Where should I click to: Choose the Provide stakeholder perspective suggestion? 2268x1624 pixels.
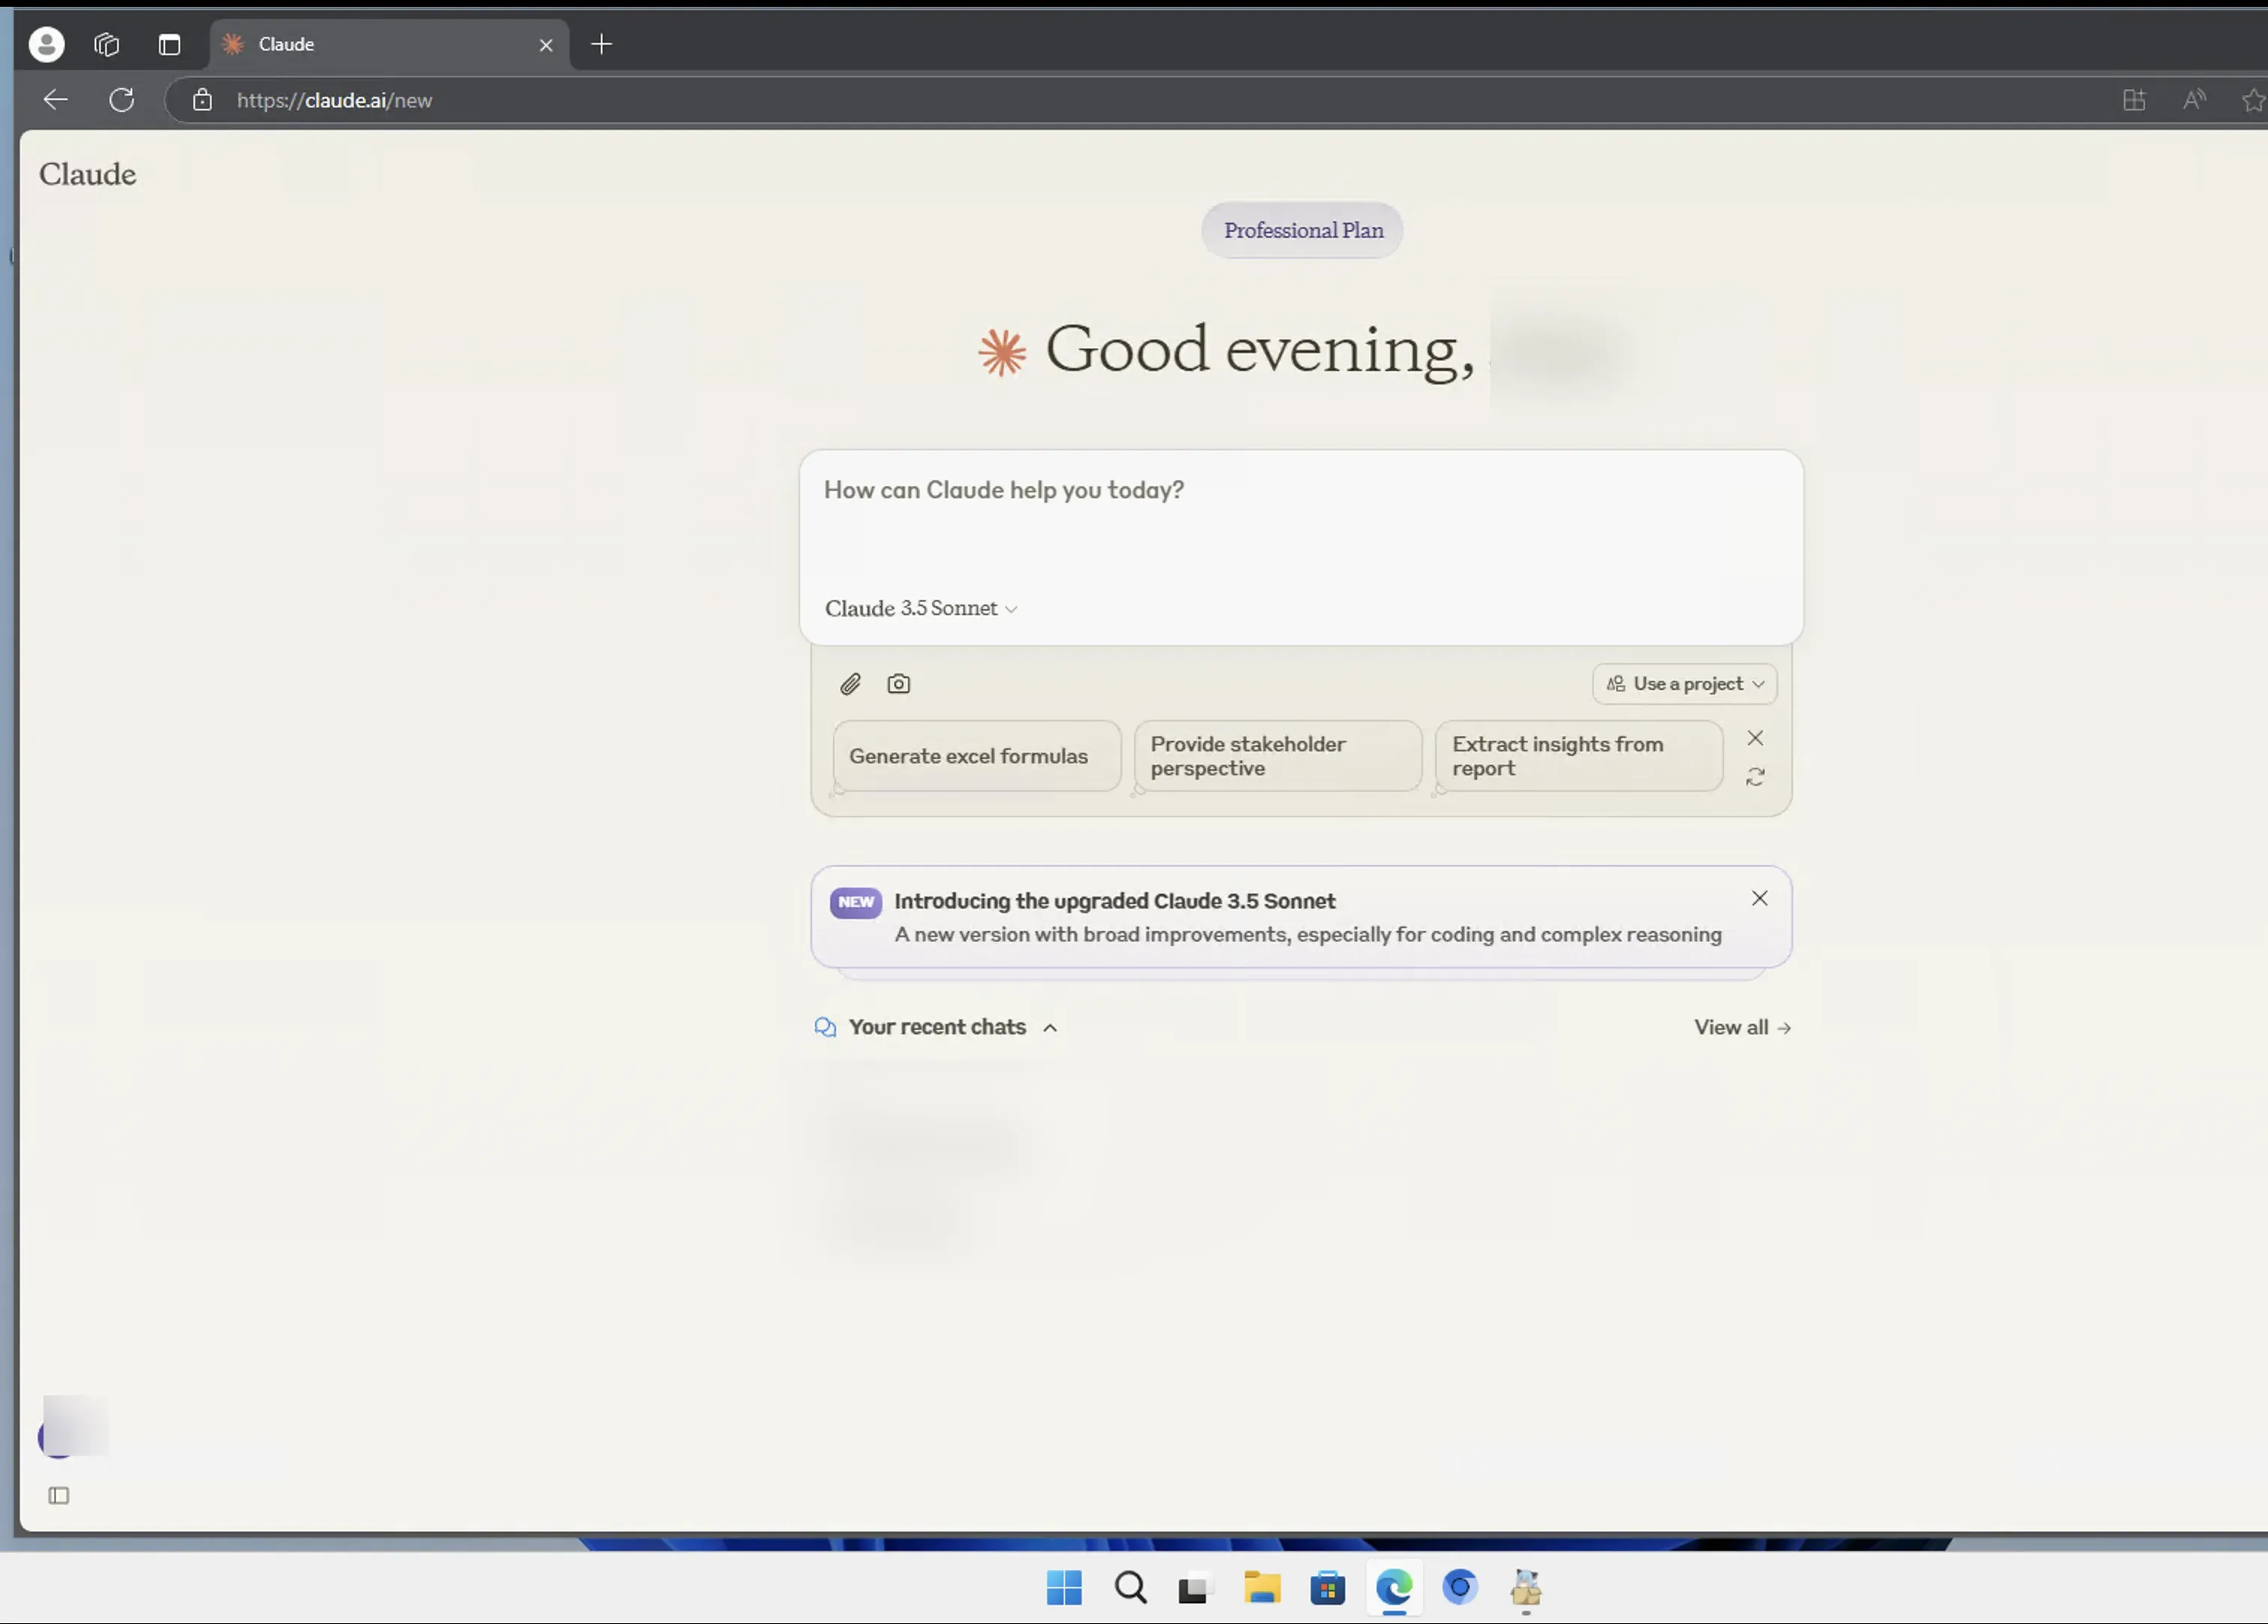click(x=1278, y=756)
